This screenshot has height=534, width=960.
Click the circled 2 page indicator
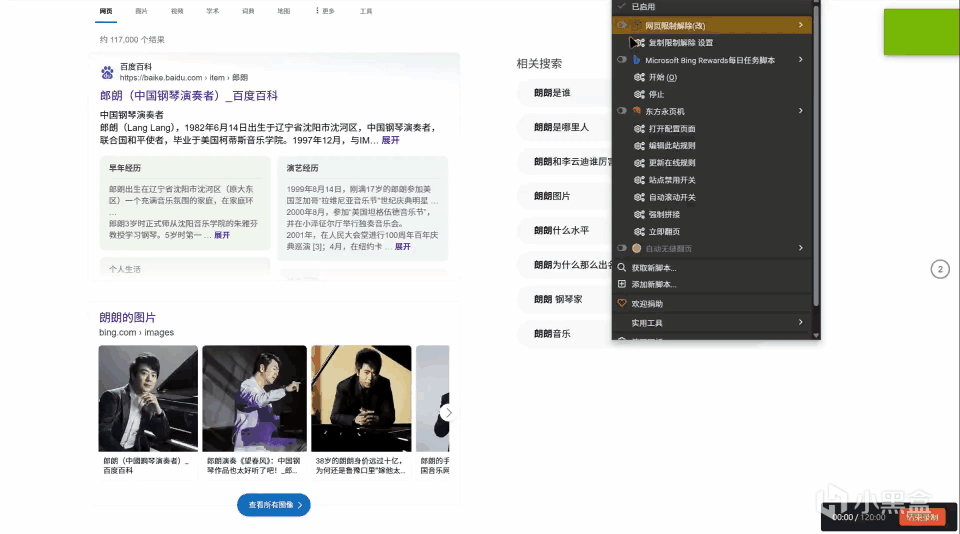tap(940, 269)
